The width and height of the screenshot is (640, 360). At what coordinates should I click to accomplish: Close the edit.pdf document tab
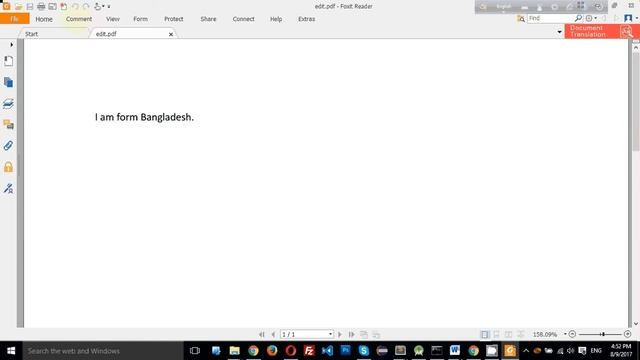coord(171,34)
